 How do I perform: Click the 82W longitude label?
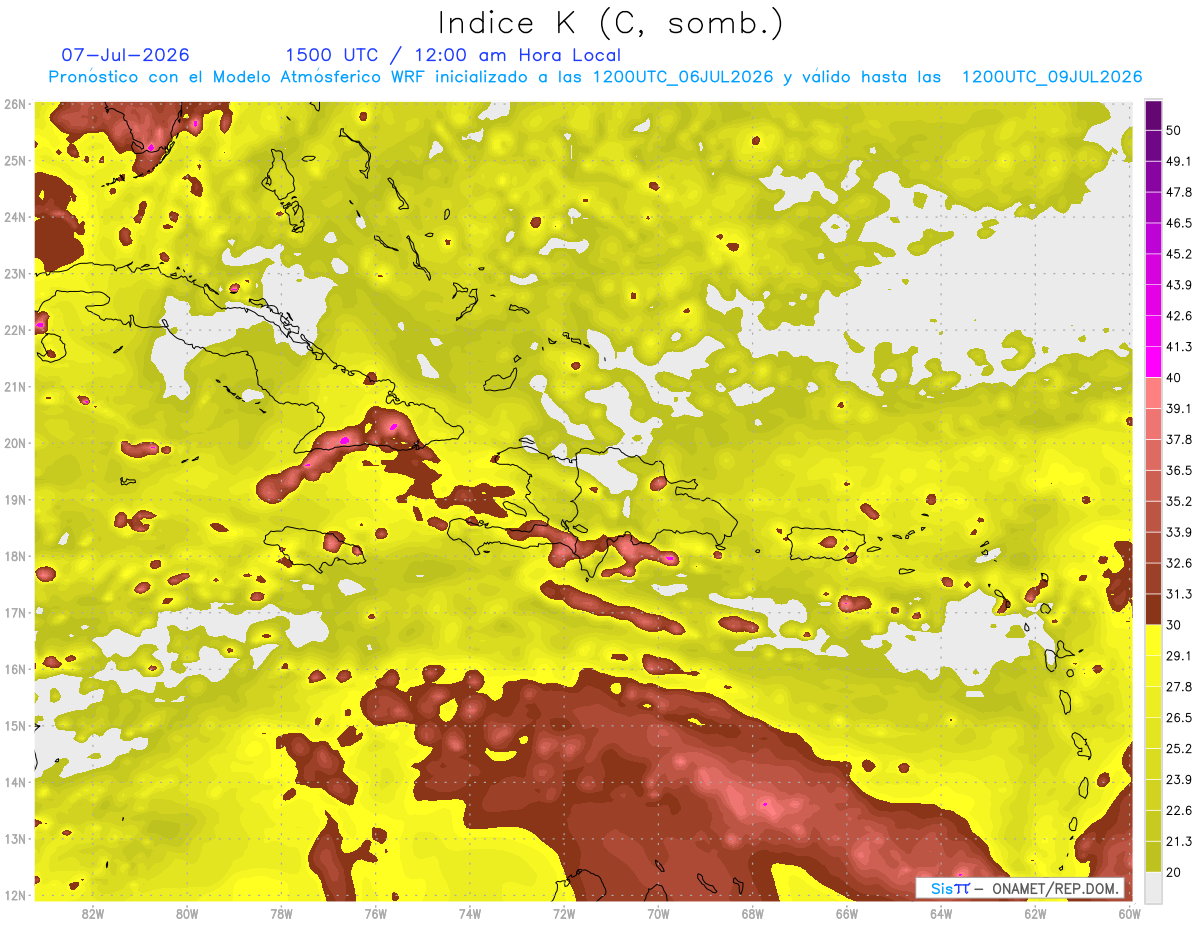coord(93,913)
